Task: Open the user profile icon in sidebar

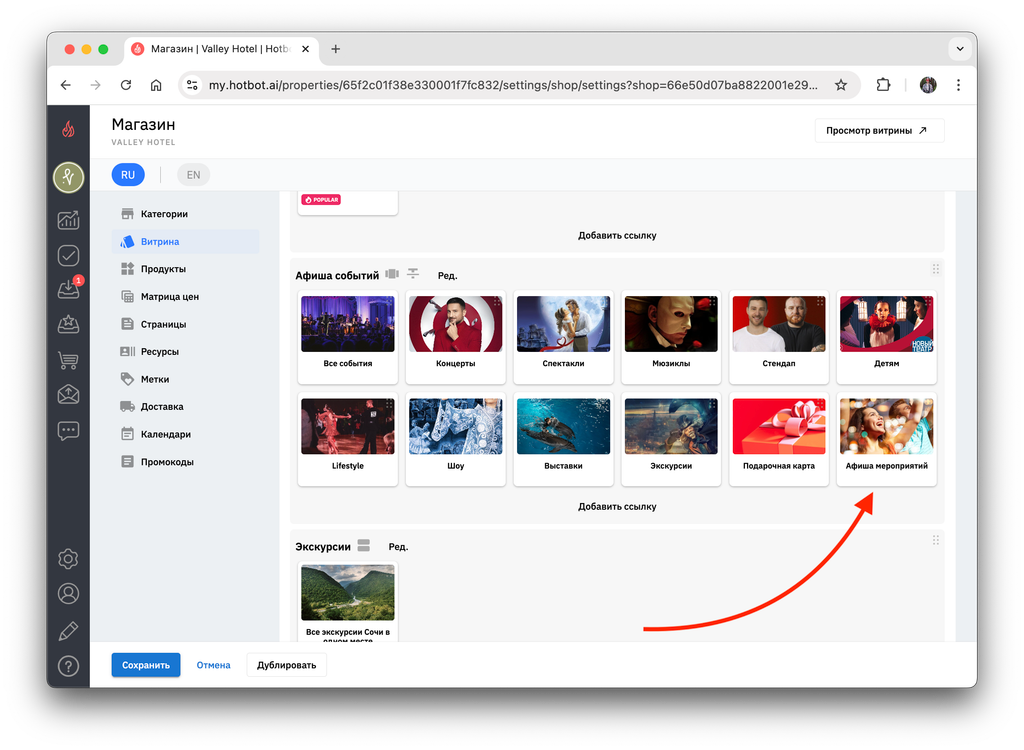Action: [x=68, y=594]
